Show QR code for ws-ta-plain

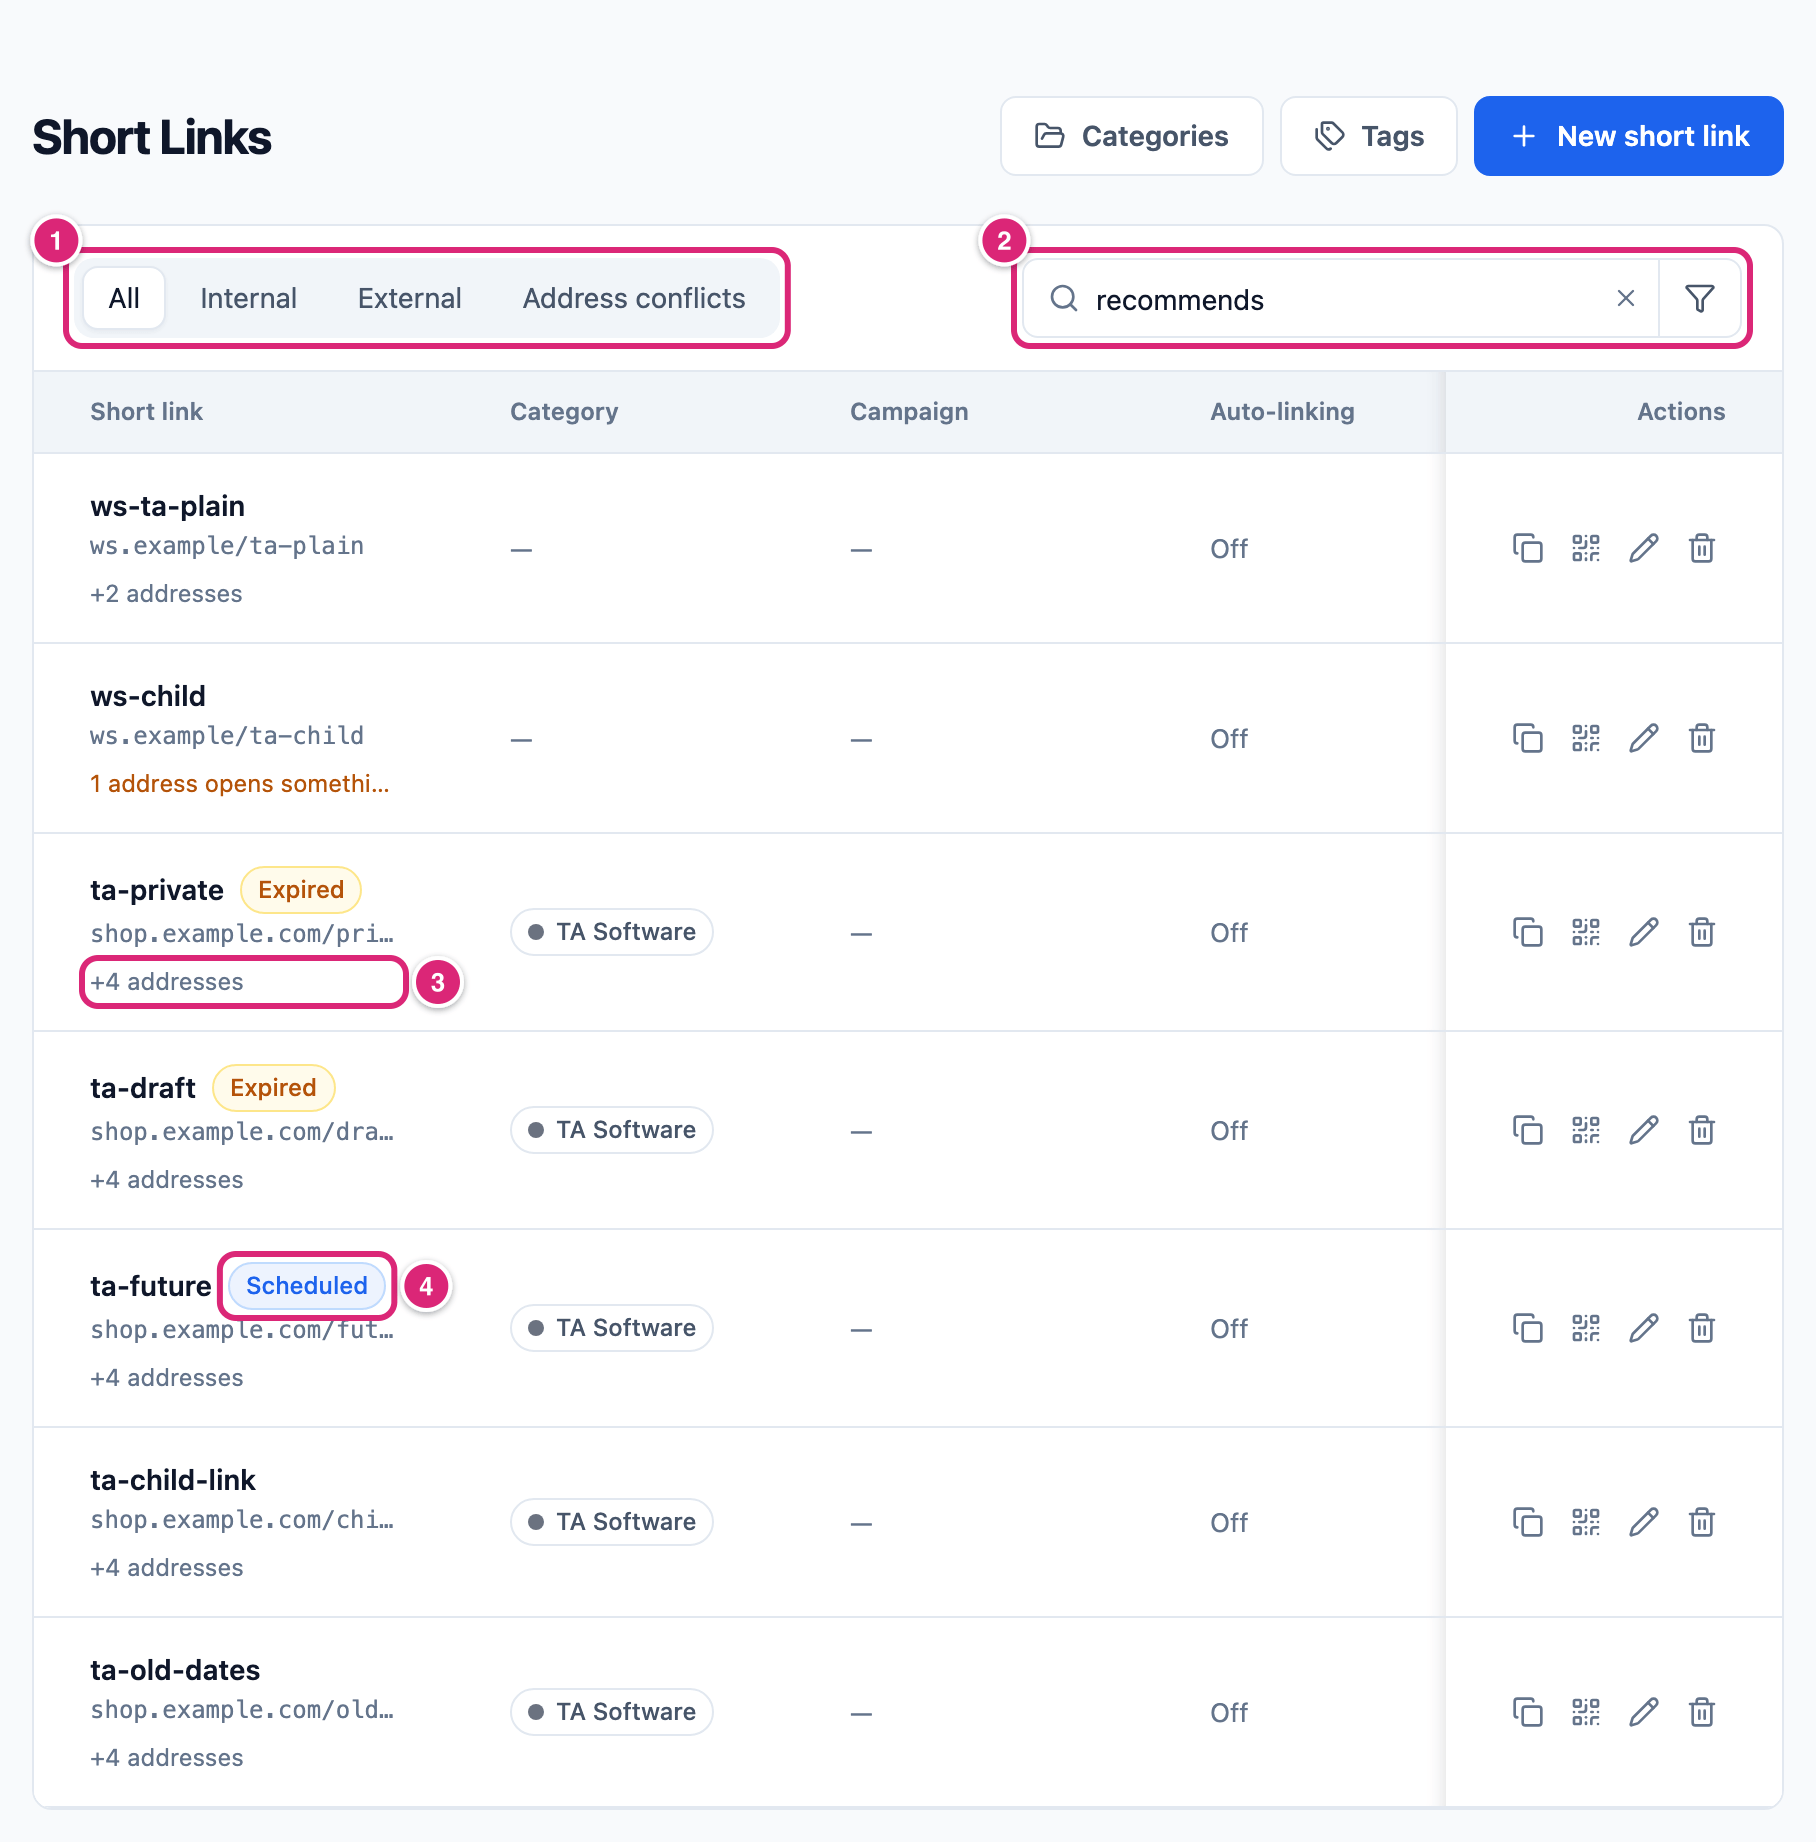pyautogui.click(x=1585, y=548)
